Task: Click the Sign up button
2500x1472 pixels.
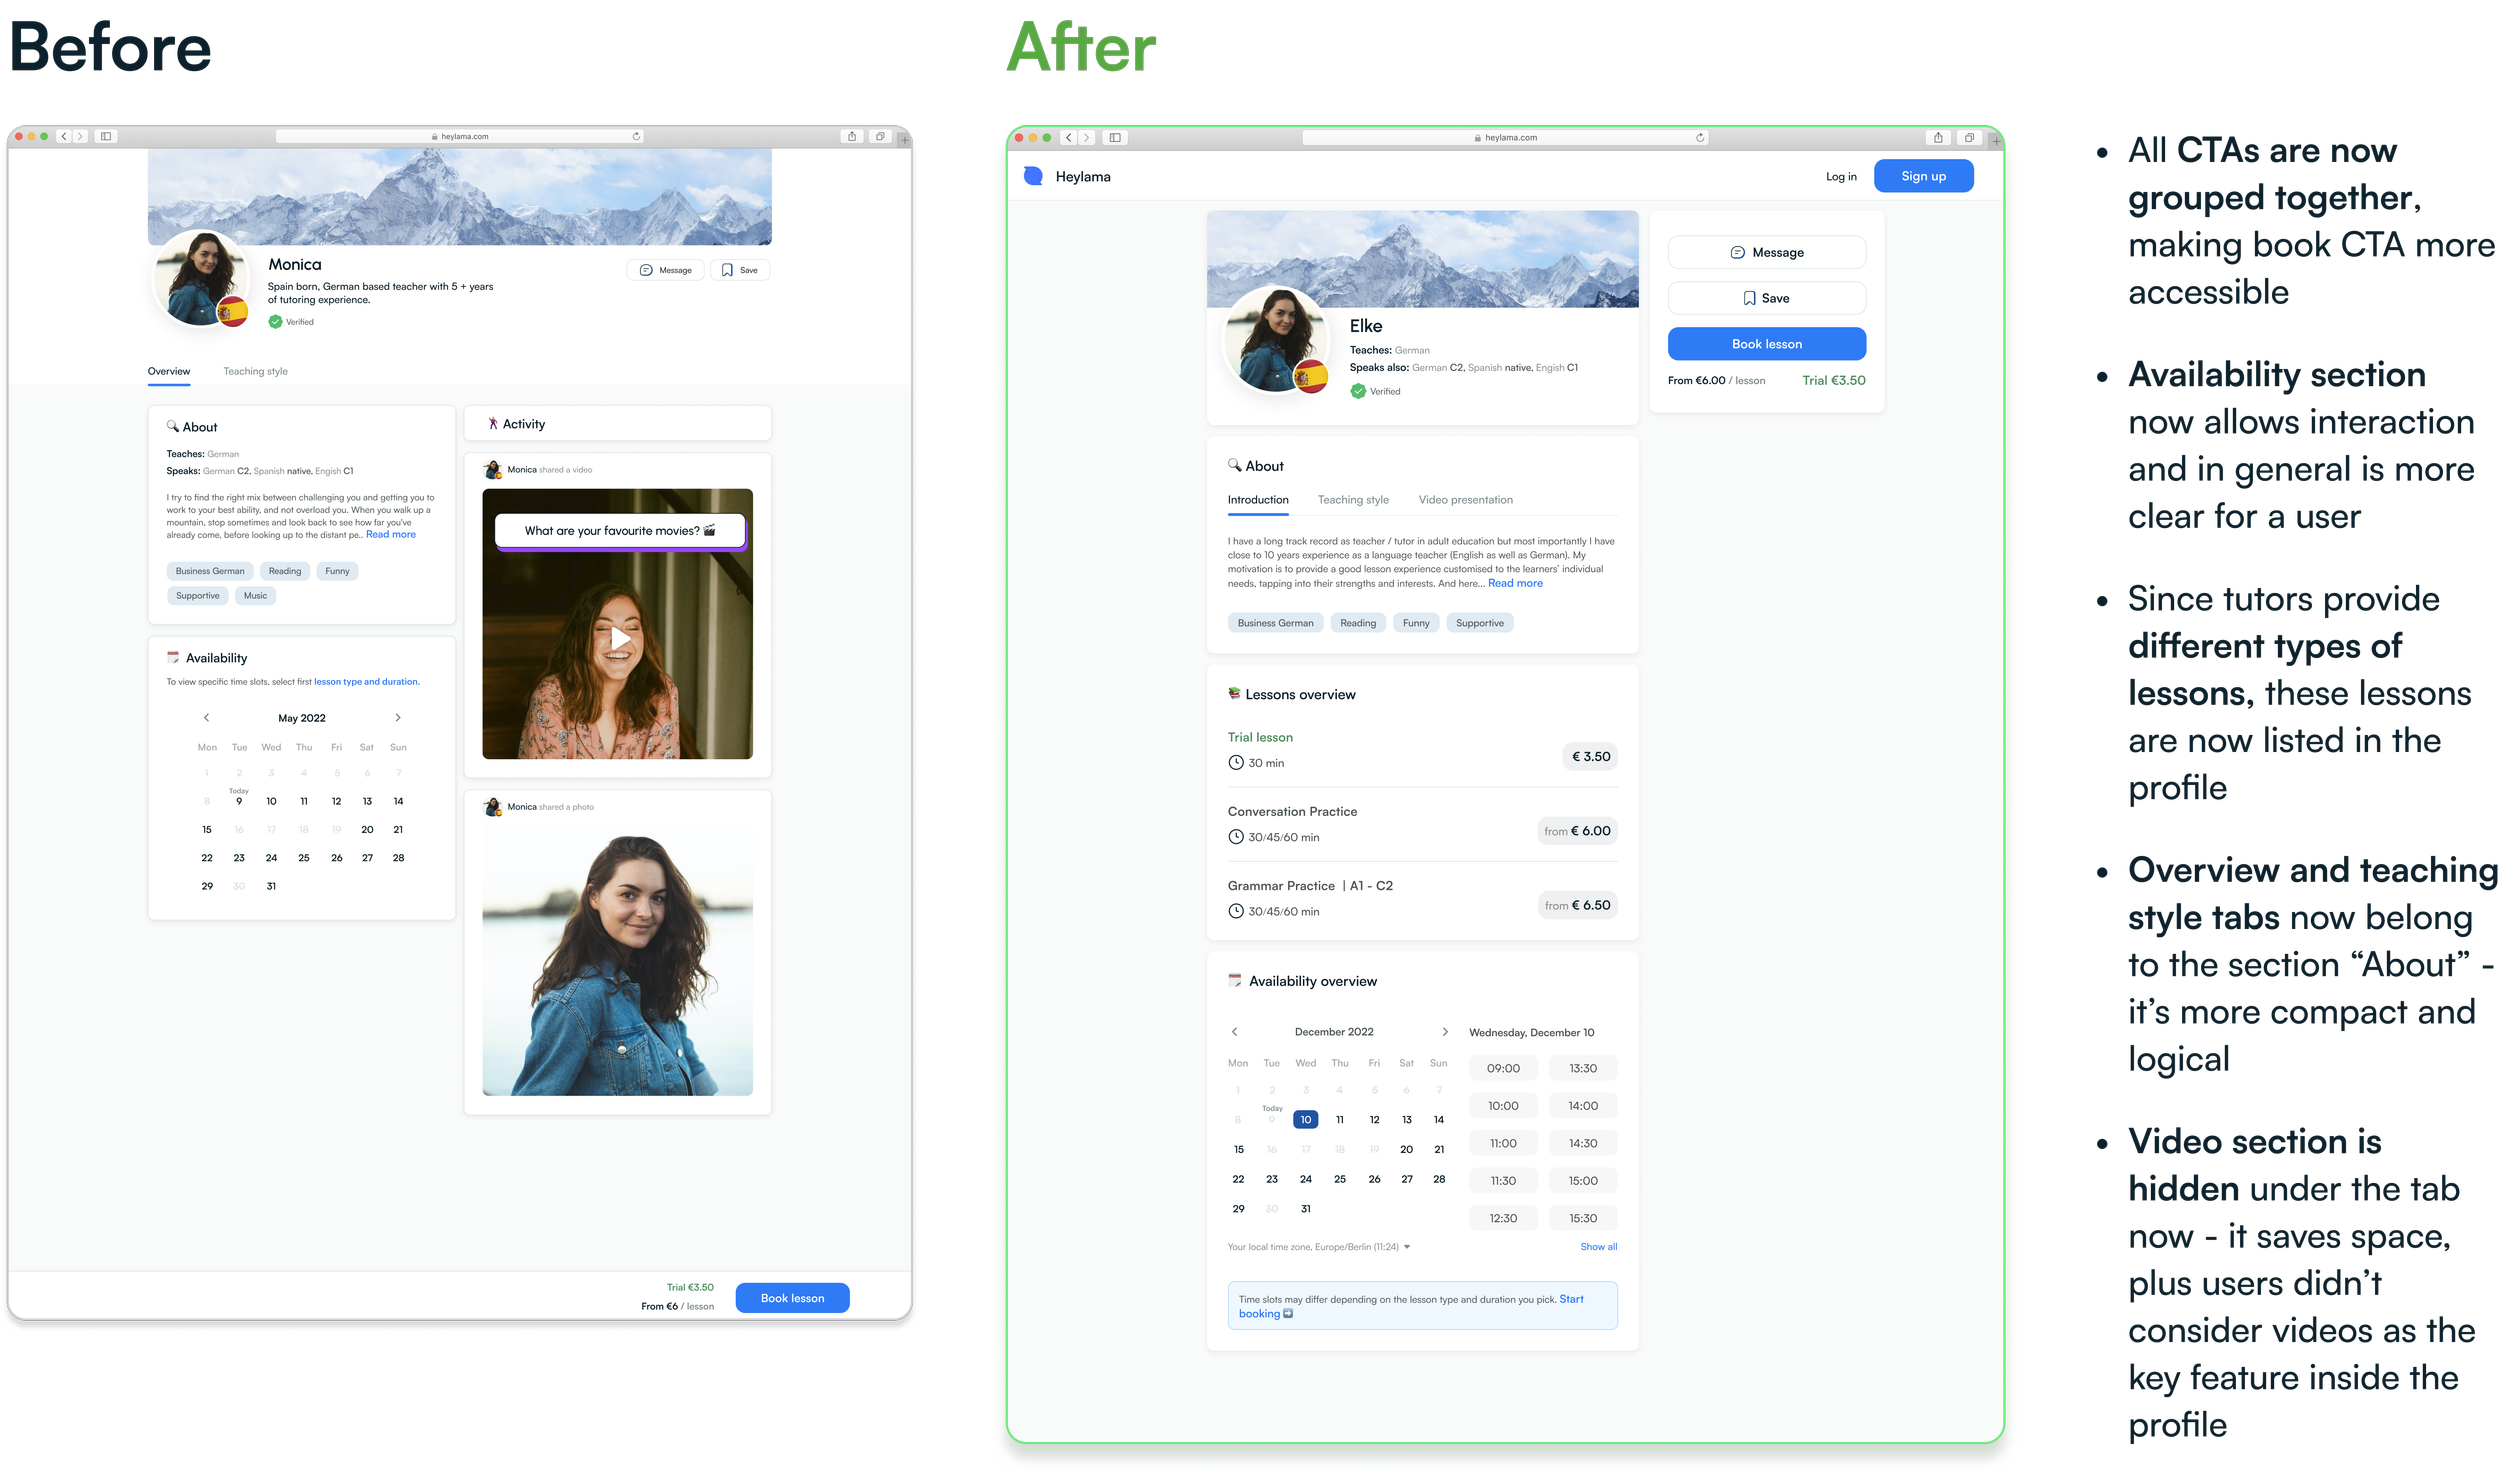Action: click(x=1920, y=175)
